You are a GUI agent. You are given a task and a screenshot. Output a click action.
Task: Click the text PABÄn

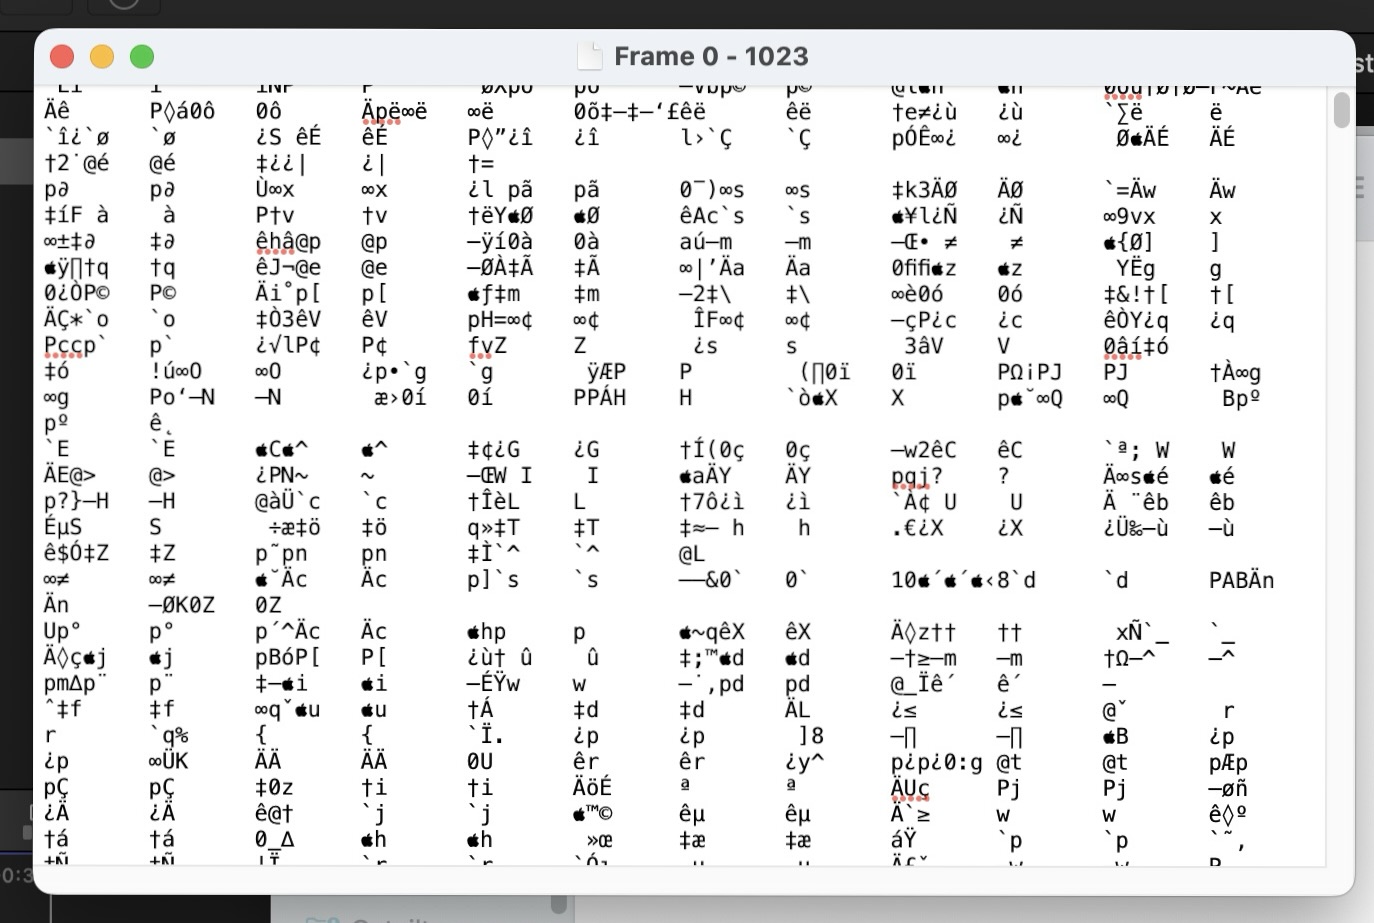1242,580
